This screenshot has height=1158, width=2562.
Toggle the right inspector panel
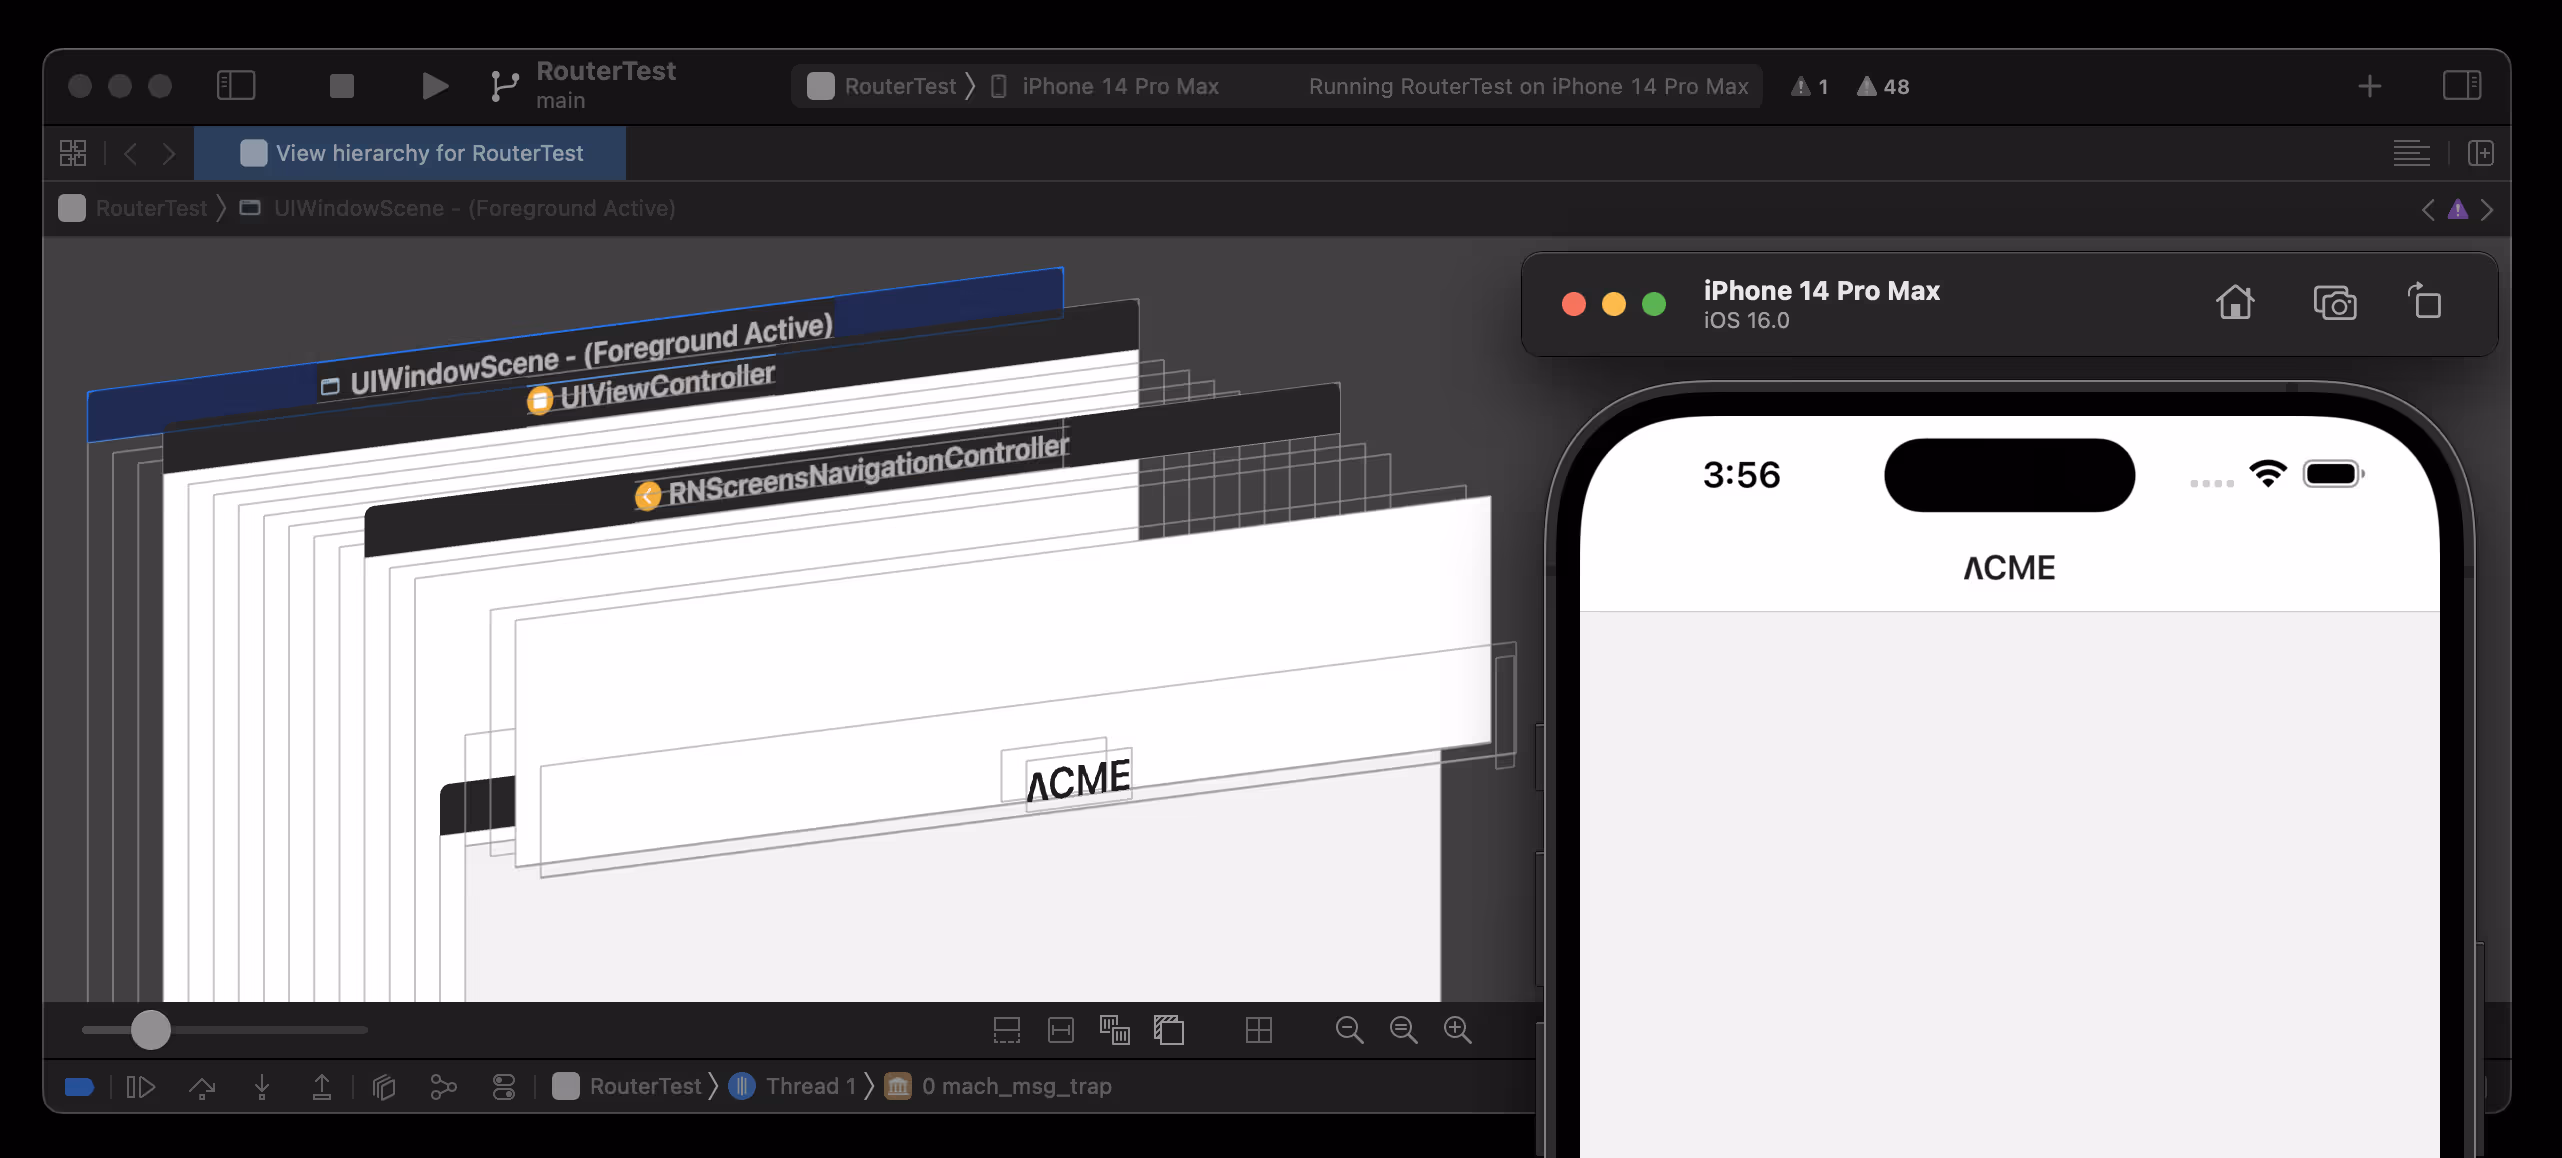click(2461, 86)
